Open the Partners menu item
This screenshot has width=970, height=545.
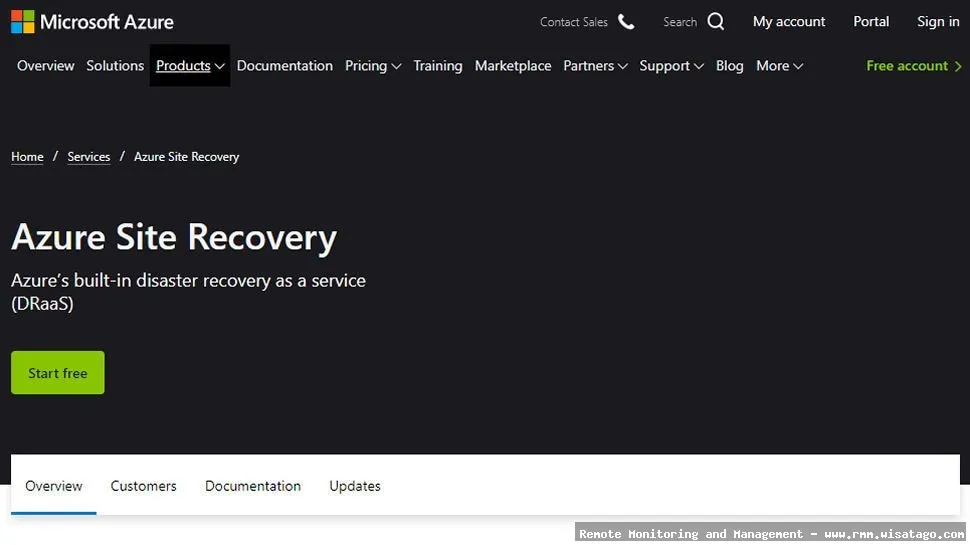click(x=588, y=66)
